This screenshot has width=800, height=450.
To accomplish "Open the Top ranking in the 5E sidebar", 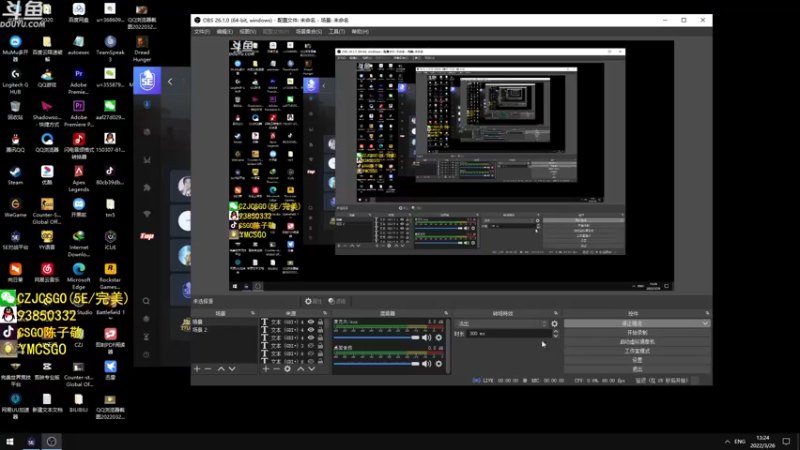I will point(147,236).
